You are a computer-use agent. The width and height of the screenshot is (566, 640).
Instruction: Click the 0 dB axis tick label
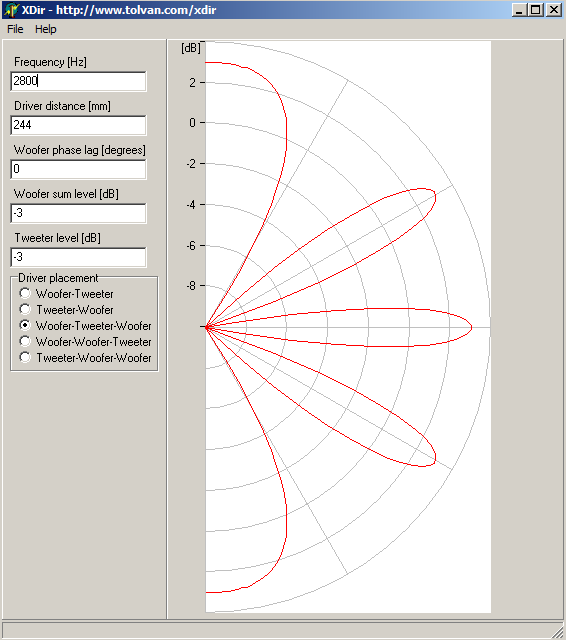[x=192, y=123]
